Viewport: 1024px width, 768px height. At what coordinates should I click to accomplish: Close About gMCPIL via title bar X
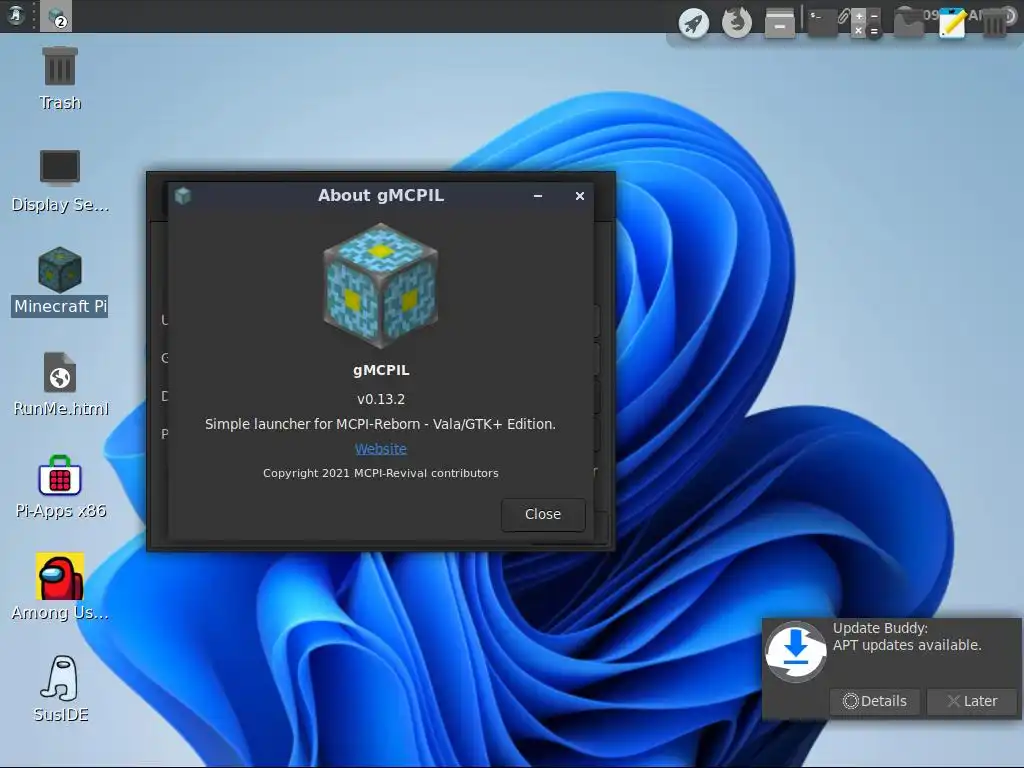(x=580, y=196)
